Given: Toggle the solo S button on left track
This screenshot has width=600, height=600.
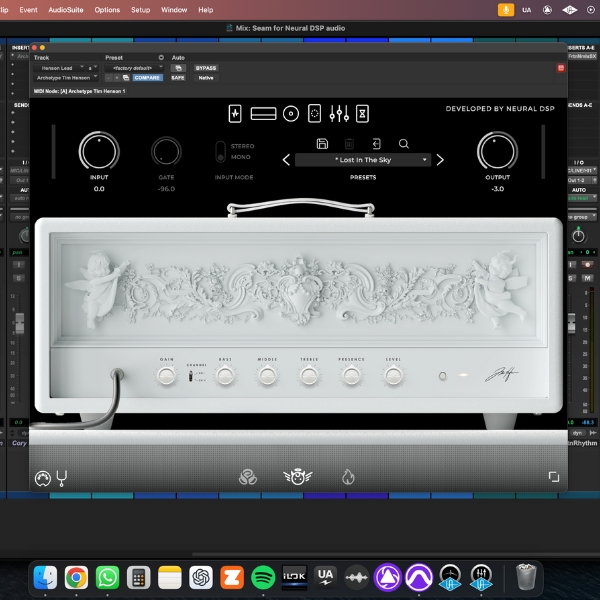Looking at the screenshot, I should pyautogui.click(x=18, y=278).
